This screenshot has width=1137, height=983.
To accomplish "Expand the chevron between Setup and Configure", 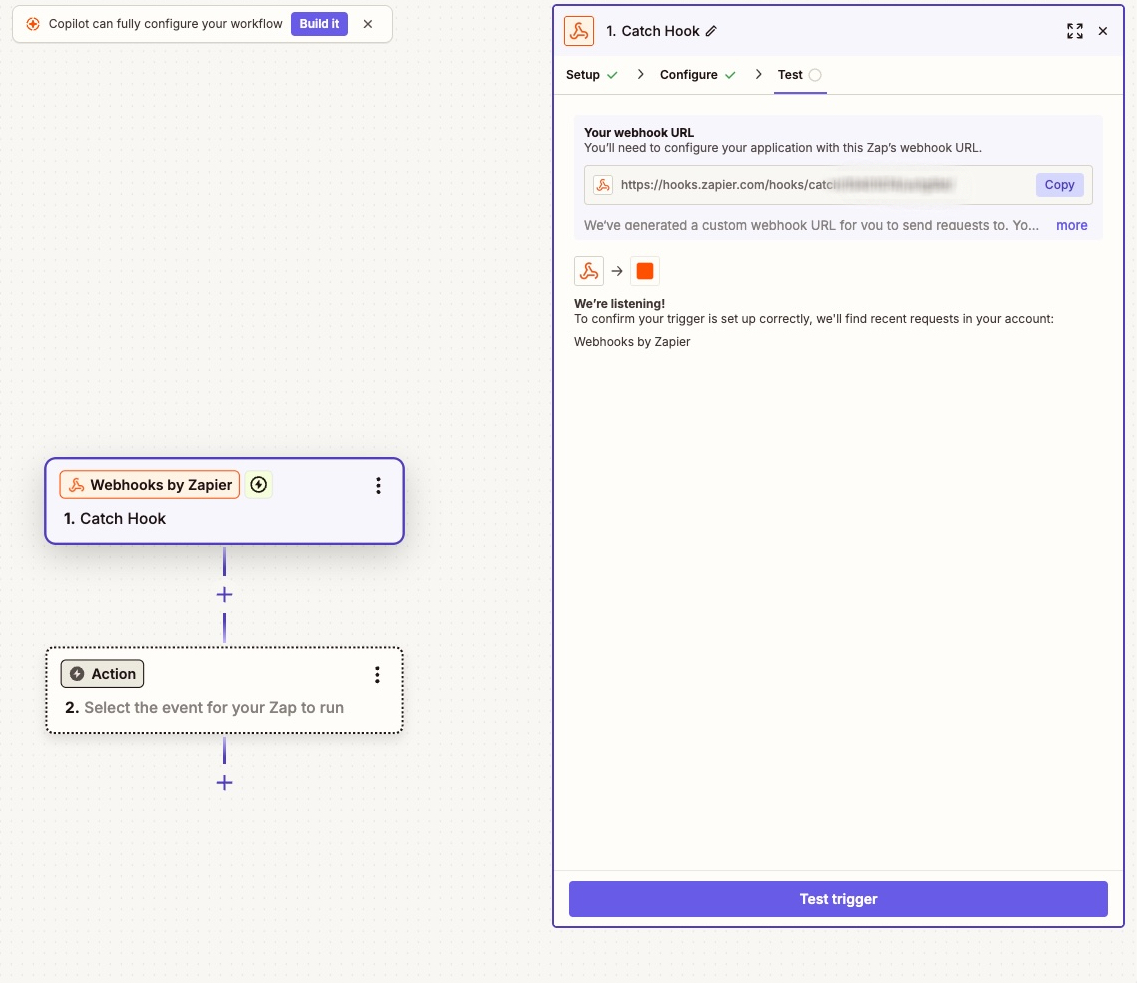I will [639, 74].
